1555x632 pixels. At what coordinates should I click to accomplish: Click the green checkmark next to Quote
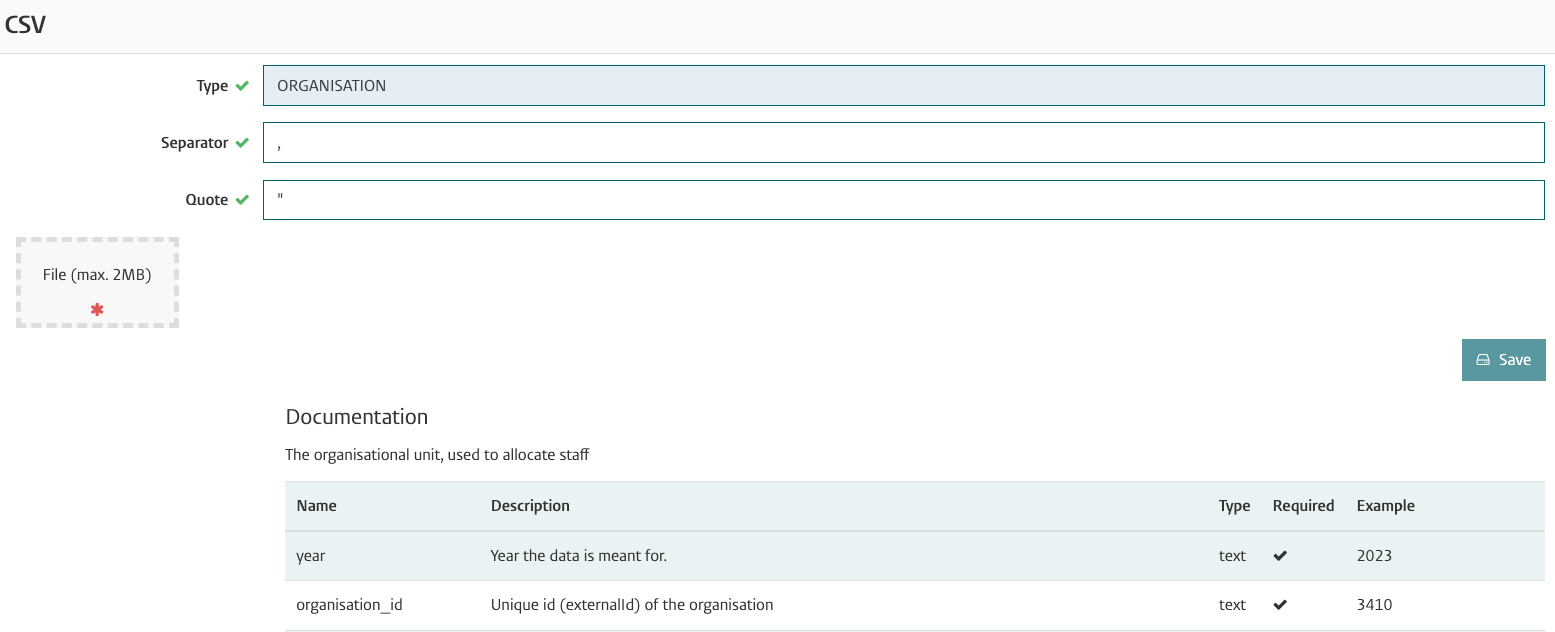[x=242, y=200]
